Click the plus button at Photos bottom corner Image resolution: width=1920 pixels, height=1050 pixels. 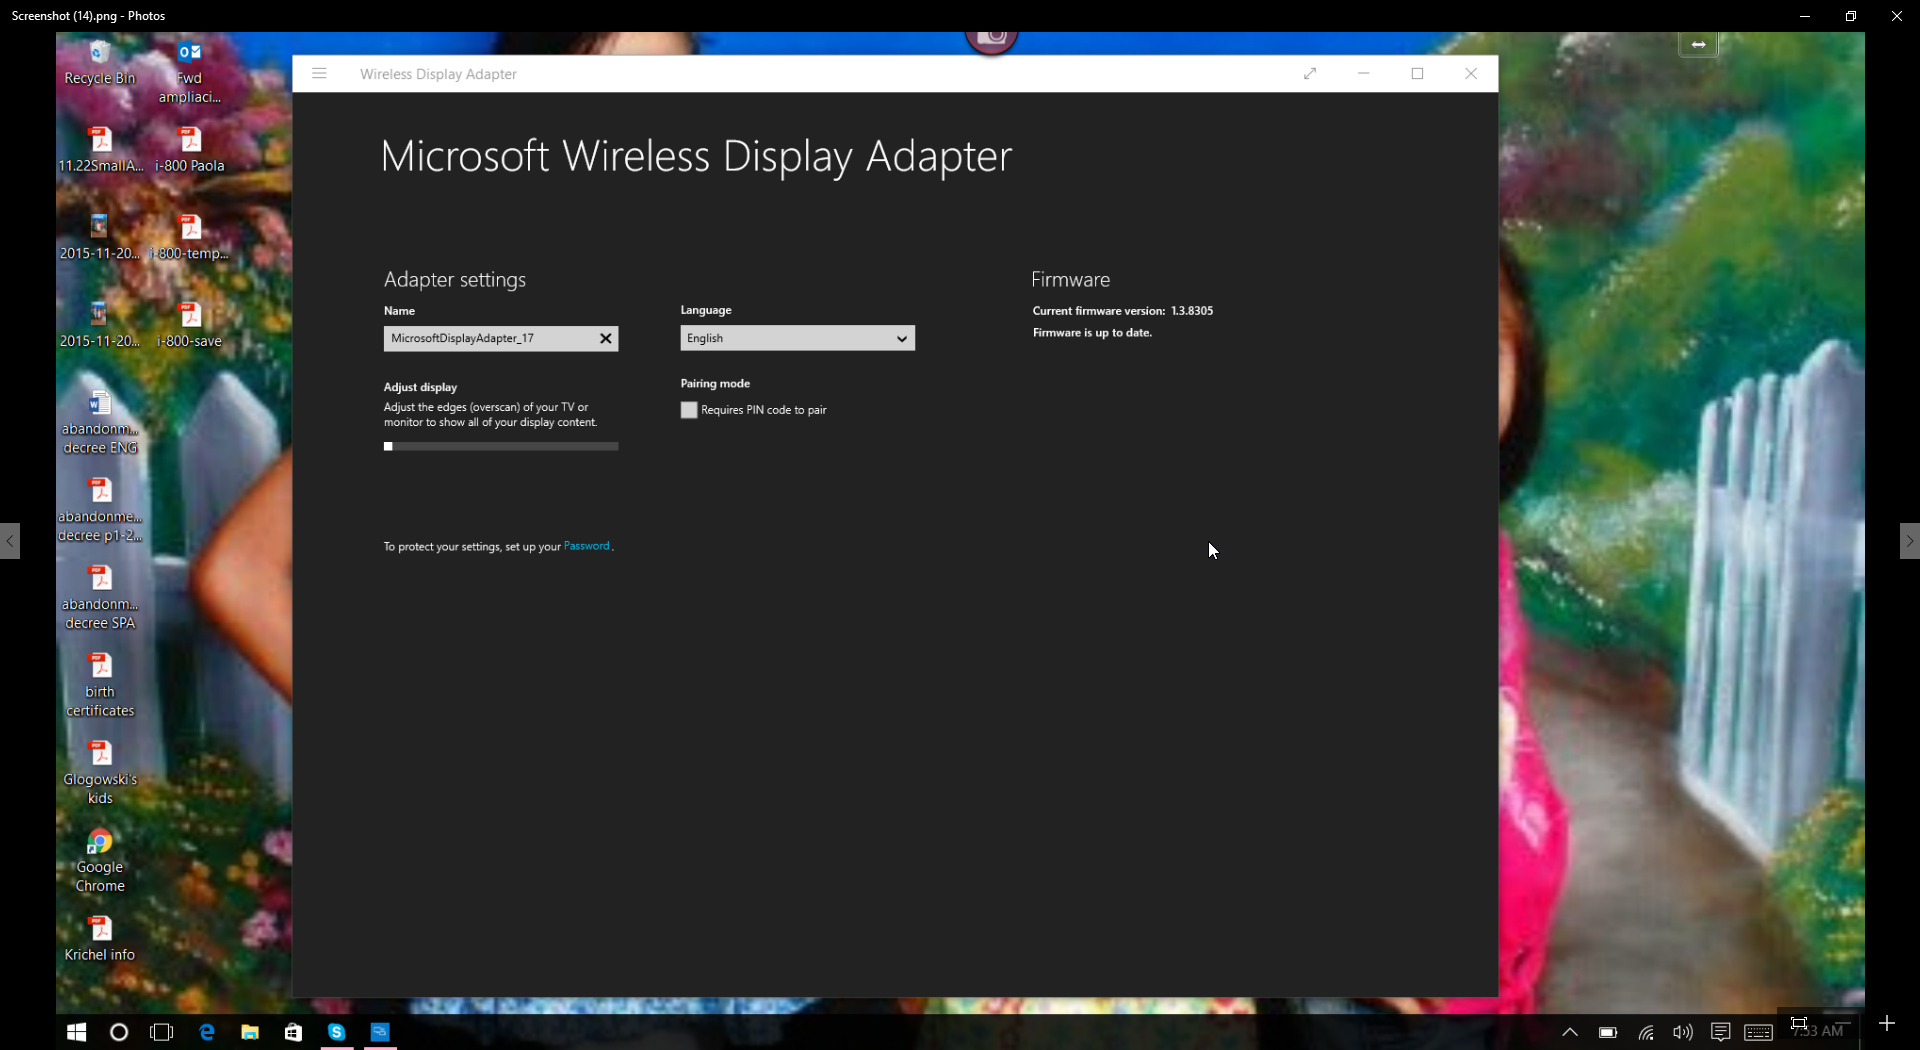click(1887, 1023)
